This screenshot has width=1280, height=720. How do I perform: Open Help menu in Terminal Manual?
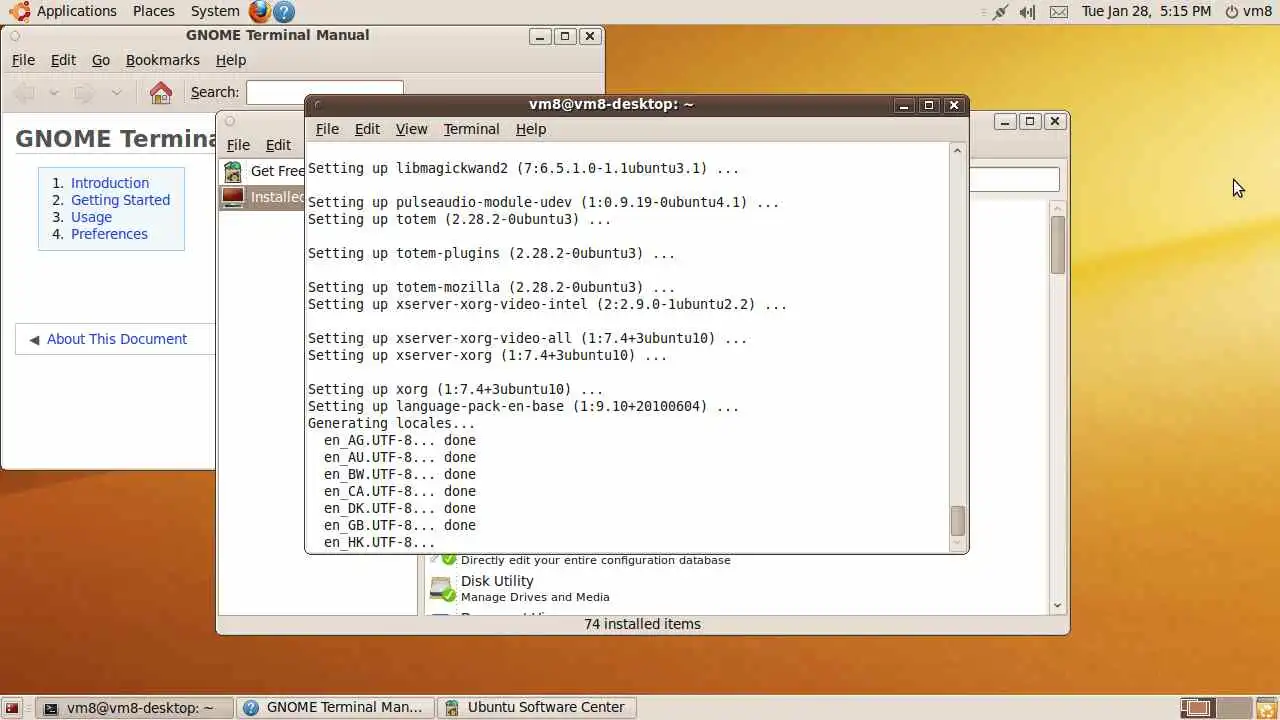pyautogui.click(x=230, y=60)
